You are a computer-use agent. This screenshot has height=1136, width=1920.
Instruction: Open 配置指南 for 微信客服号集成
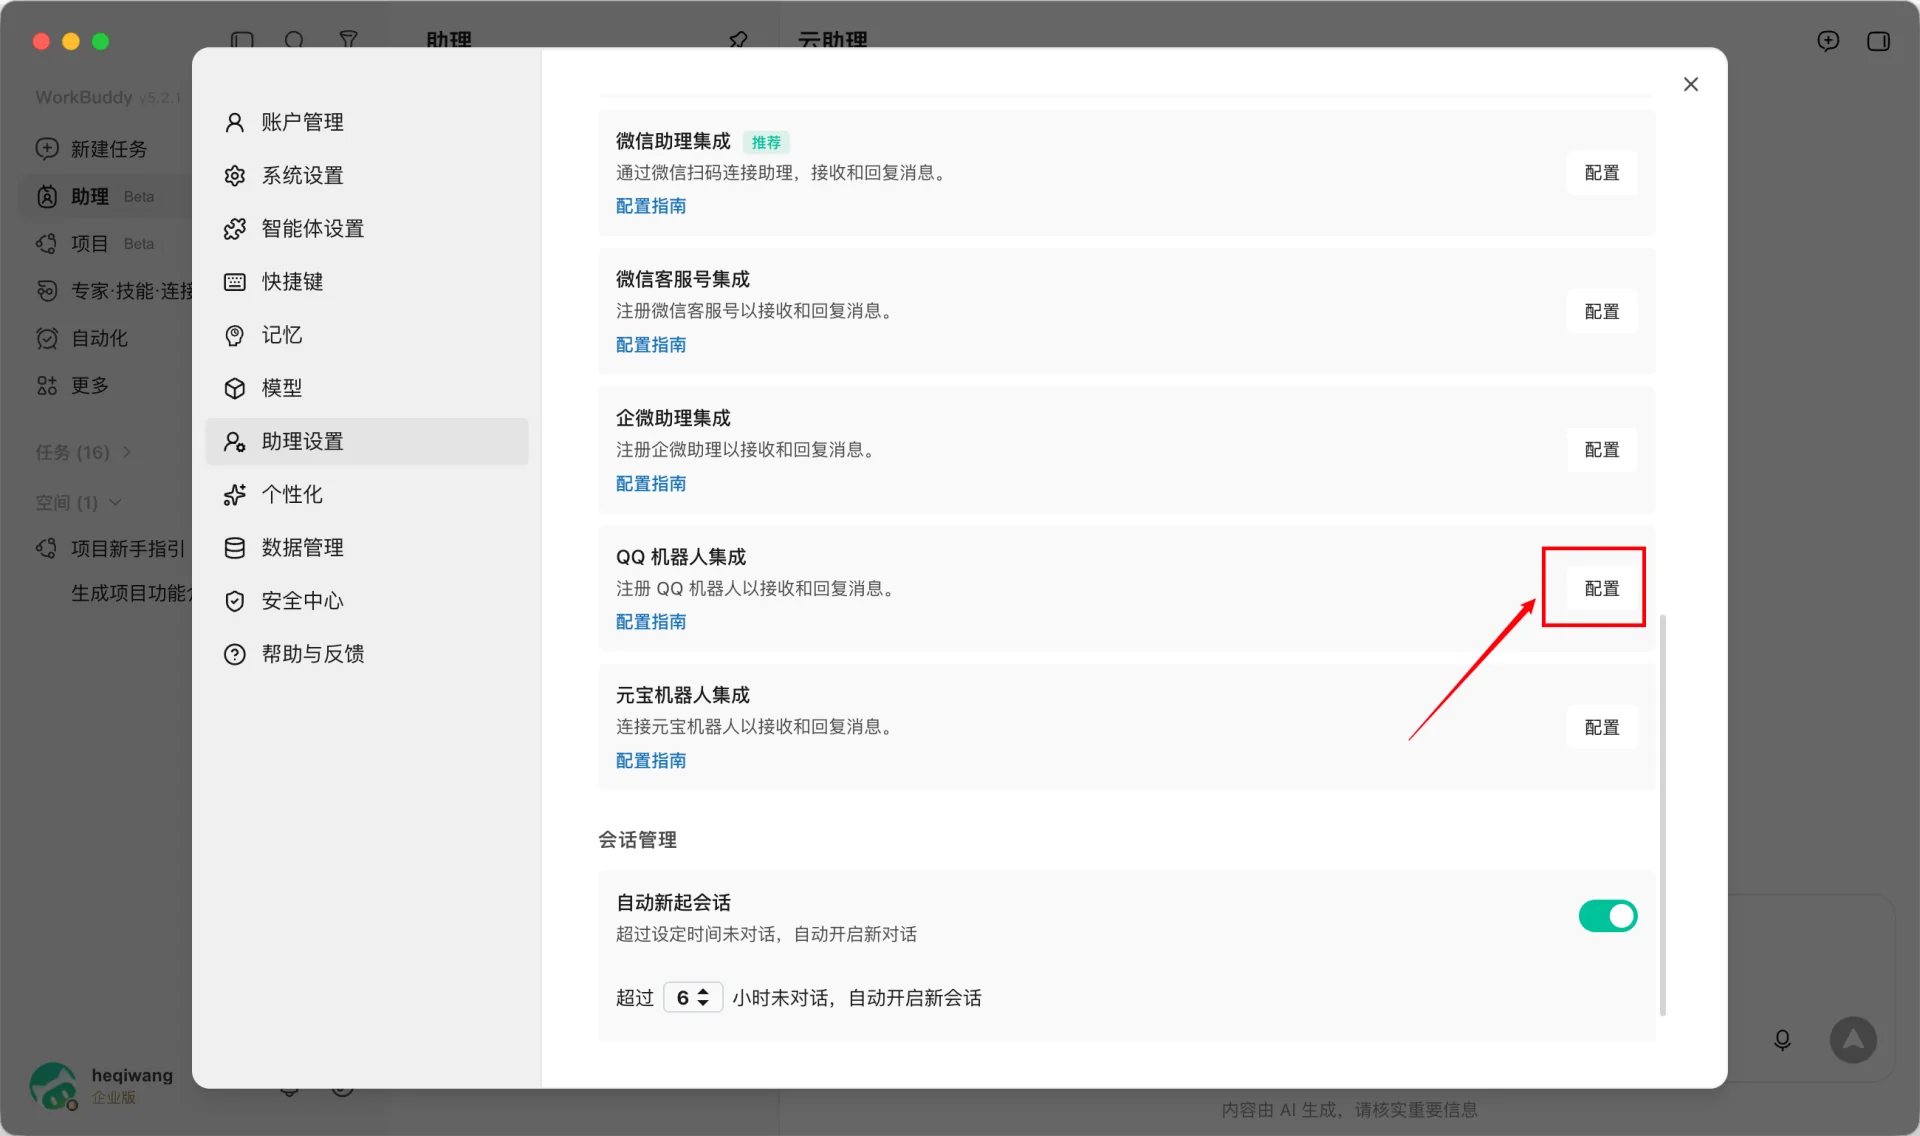651,344
